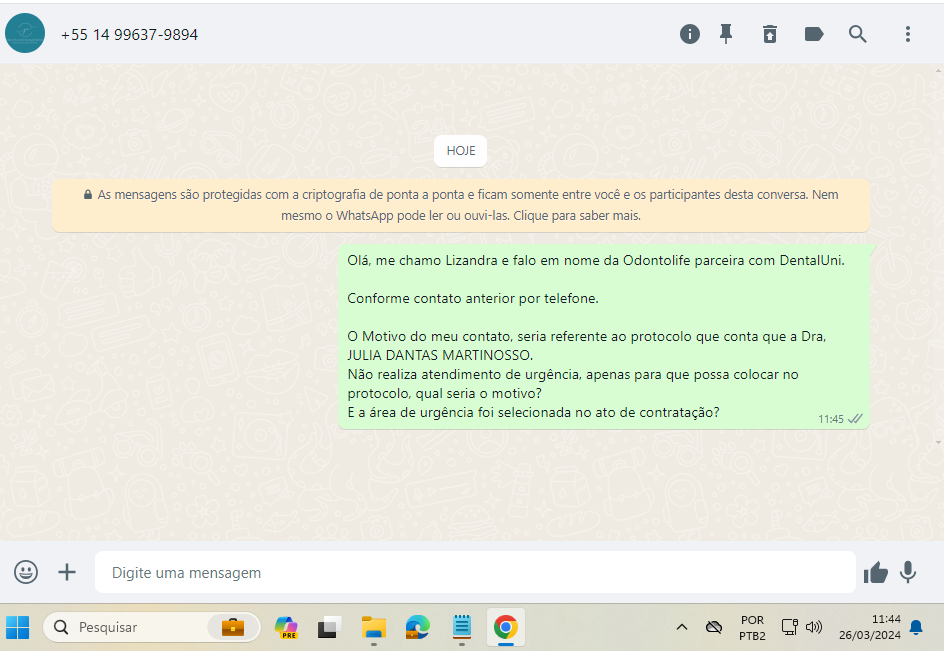Open File Explorer from taskbar
The height and width of the screenshot is (651, 944).
[x=373, y=628]
